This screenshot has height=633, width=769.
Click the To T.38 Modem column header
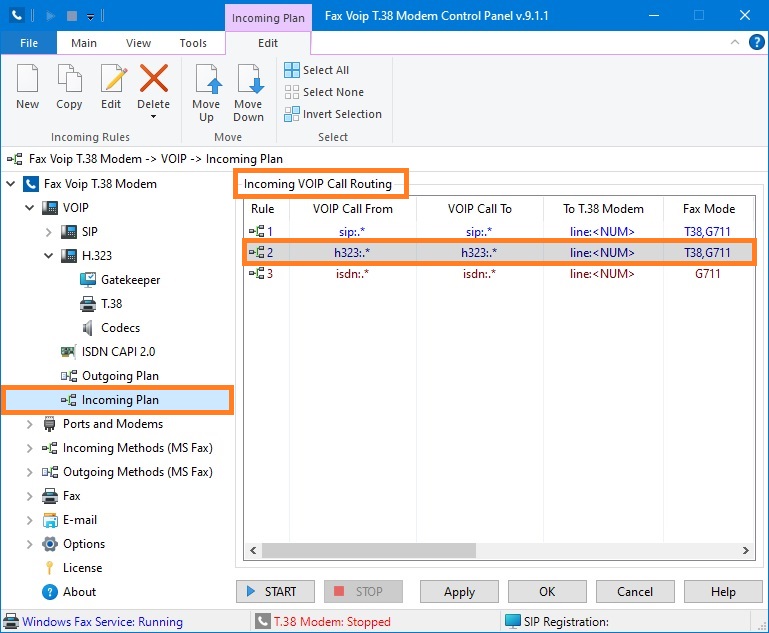coord(603,209)
